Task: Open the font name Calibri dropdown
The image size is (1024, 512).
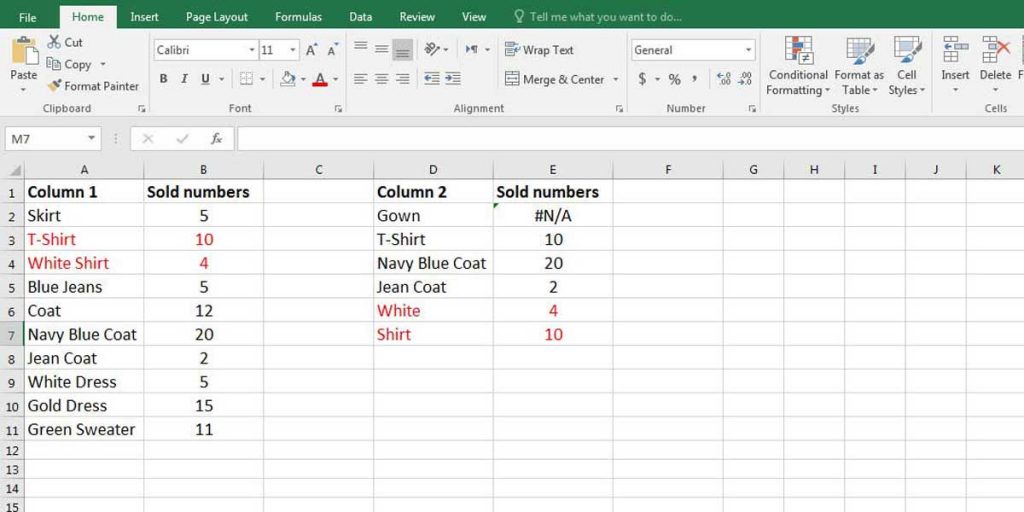Action: [252, 50]
